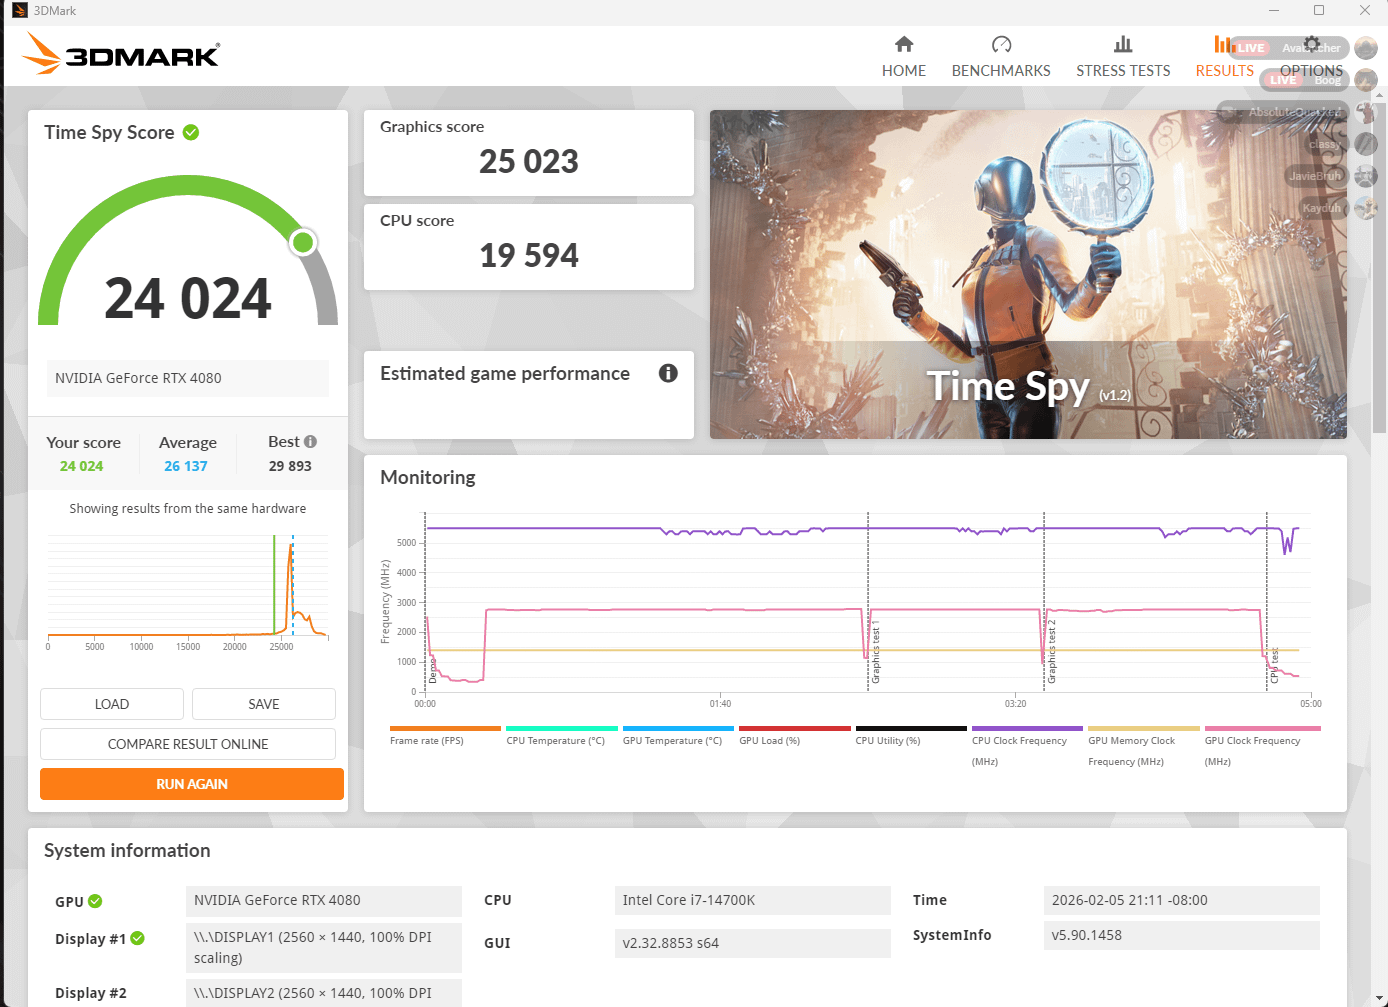
Task: Click the Time Spy artwork thumbnail
Action: 1028,274
